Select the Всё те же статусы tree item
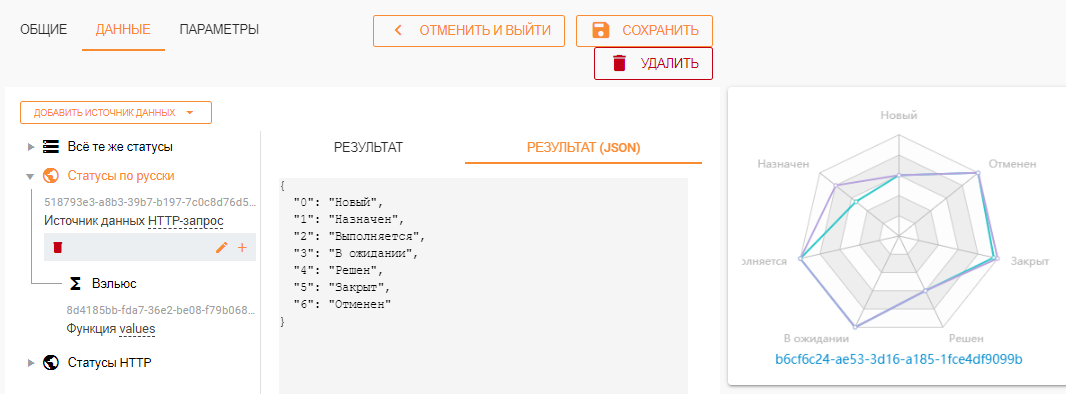 click(x=120, y=146)
